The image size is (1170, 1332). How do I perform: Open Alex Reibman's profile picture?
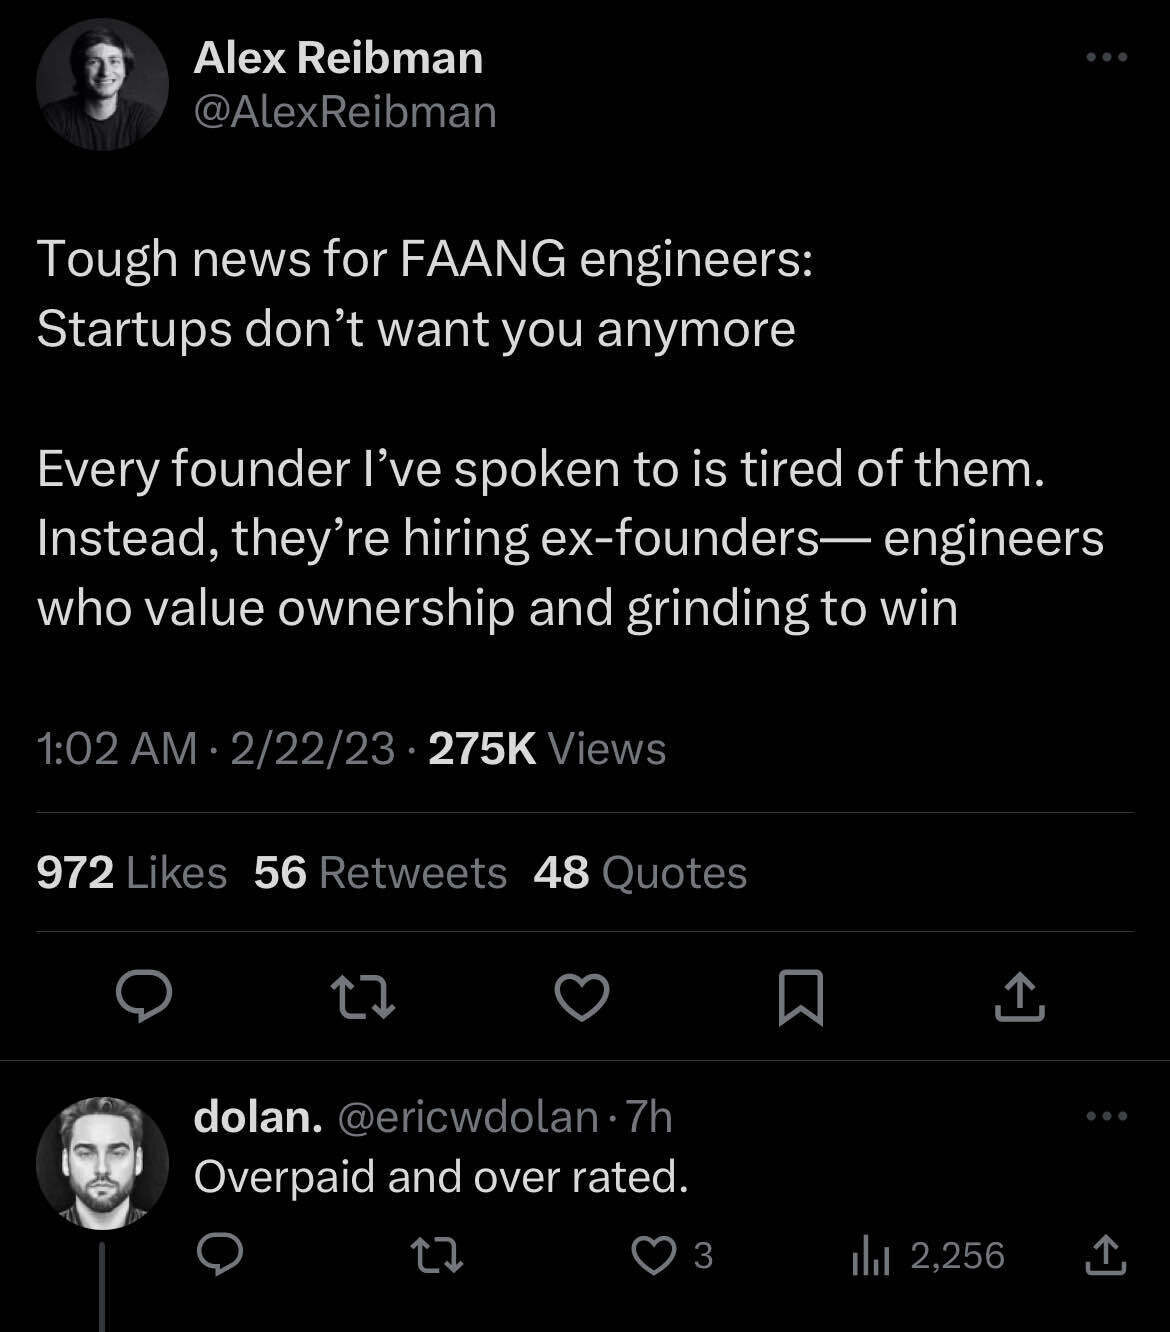[x=103, y=85]
